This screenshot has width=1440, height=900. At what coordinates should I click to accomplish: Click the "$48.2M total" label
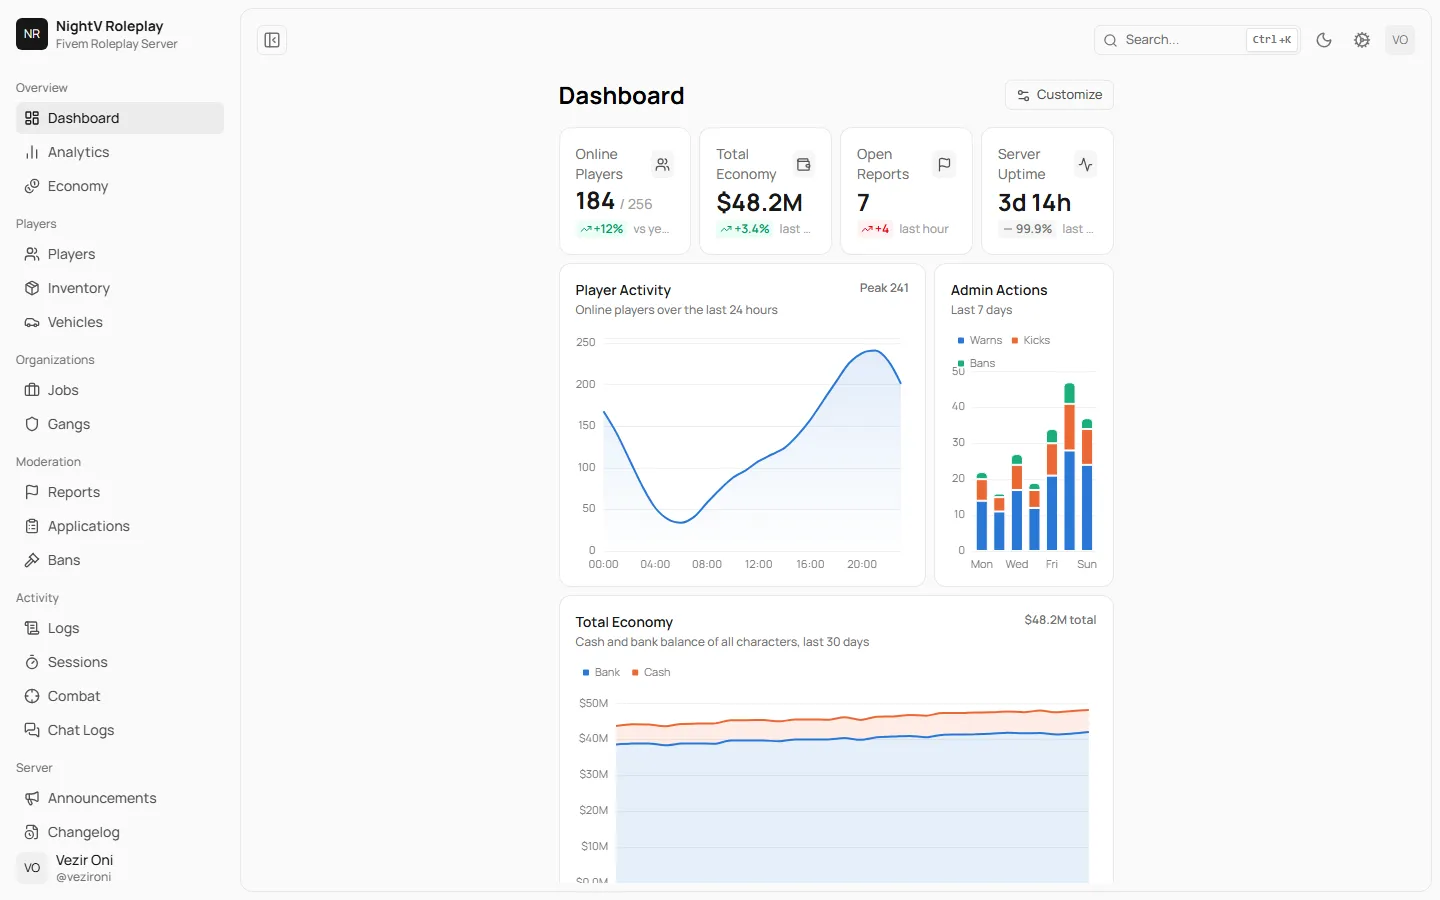[x=1060, y=620]
